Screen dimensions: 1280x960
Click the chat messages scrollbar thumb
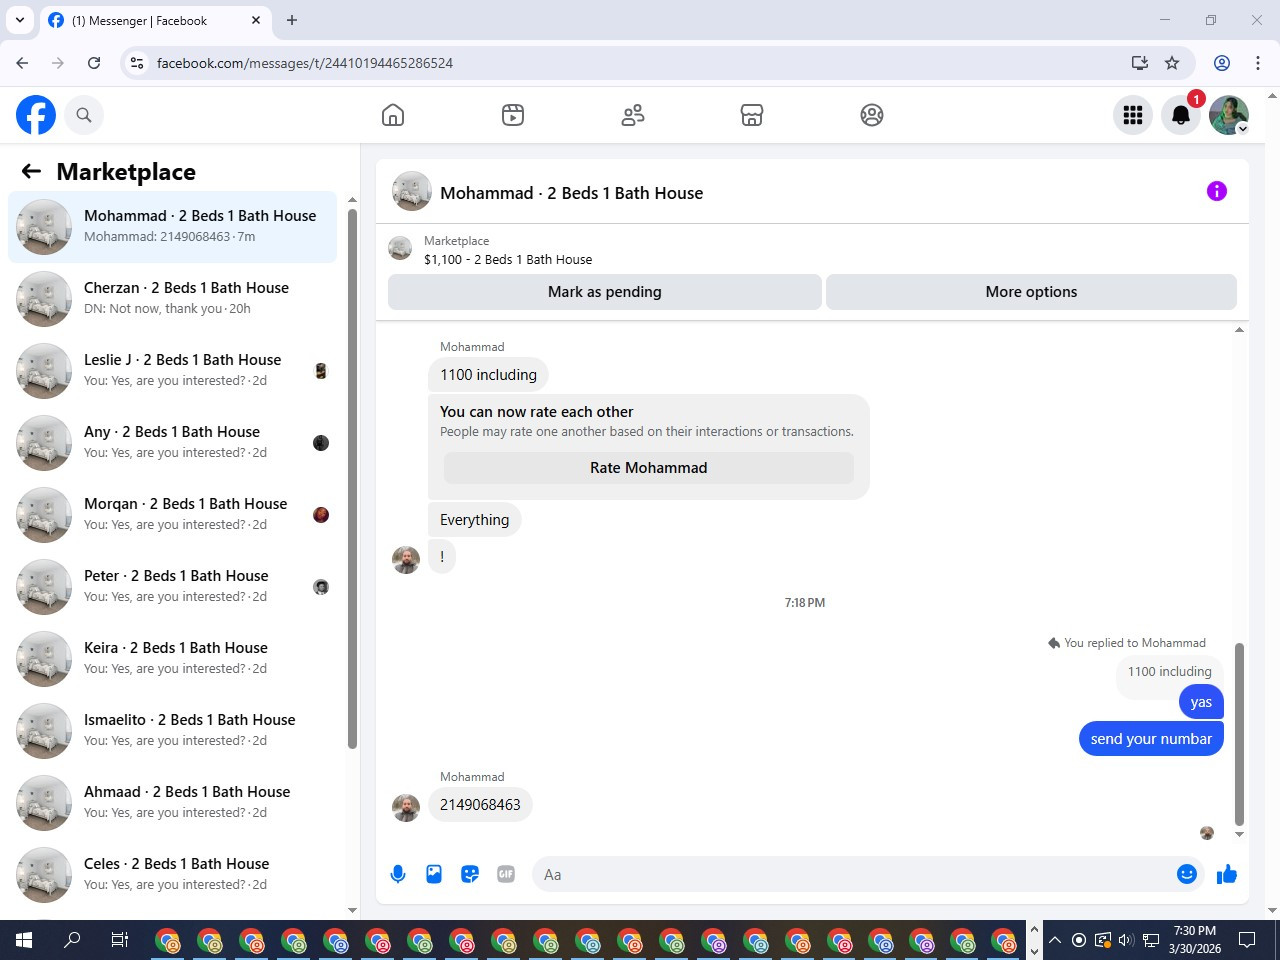click(1239, 734)
